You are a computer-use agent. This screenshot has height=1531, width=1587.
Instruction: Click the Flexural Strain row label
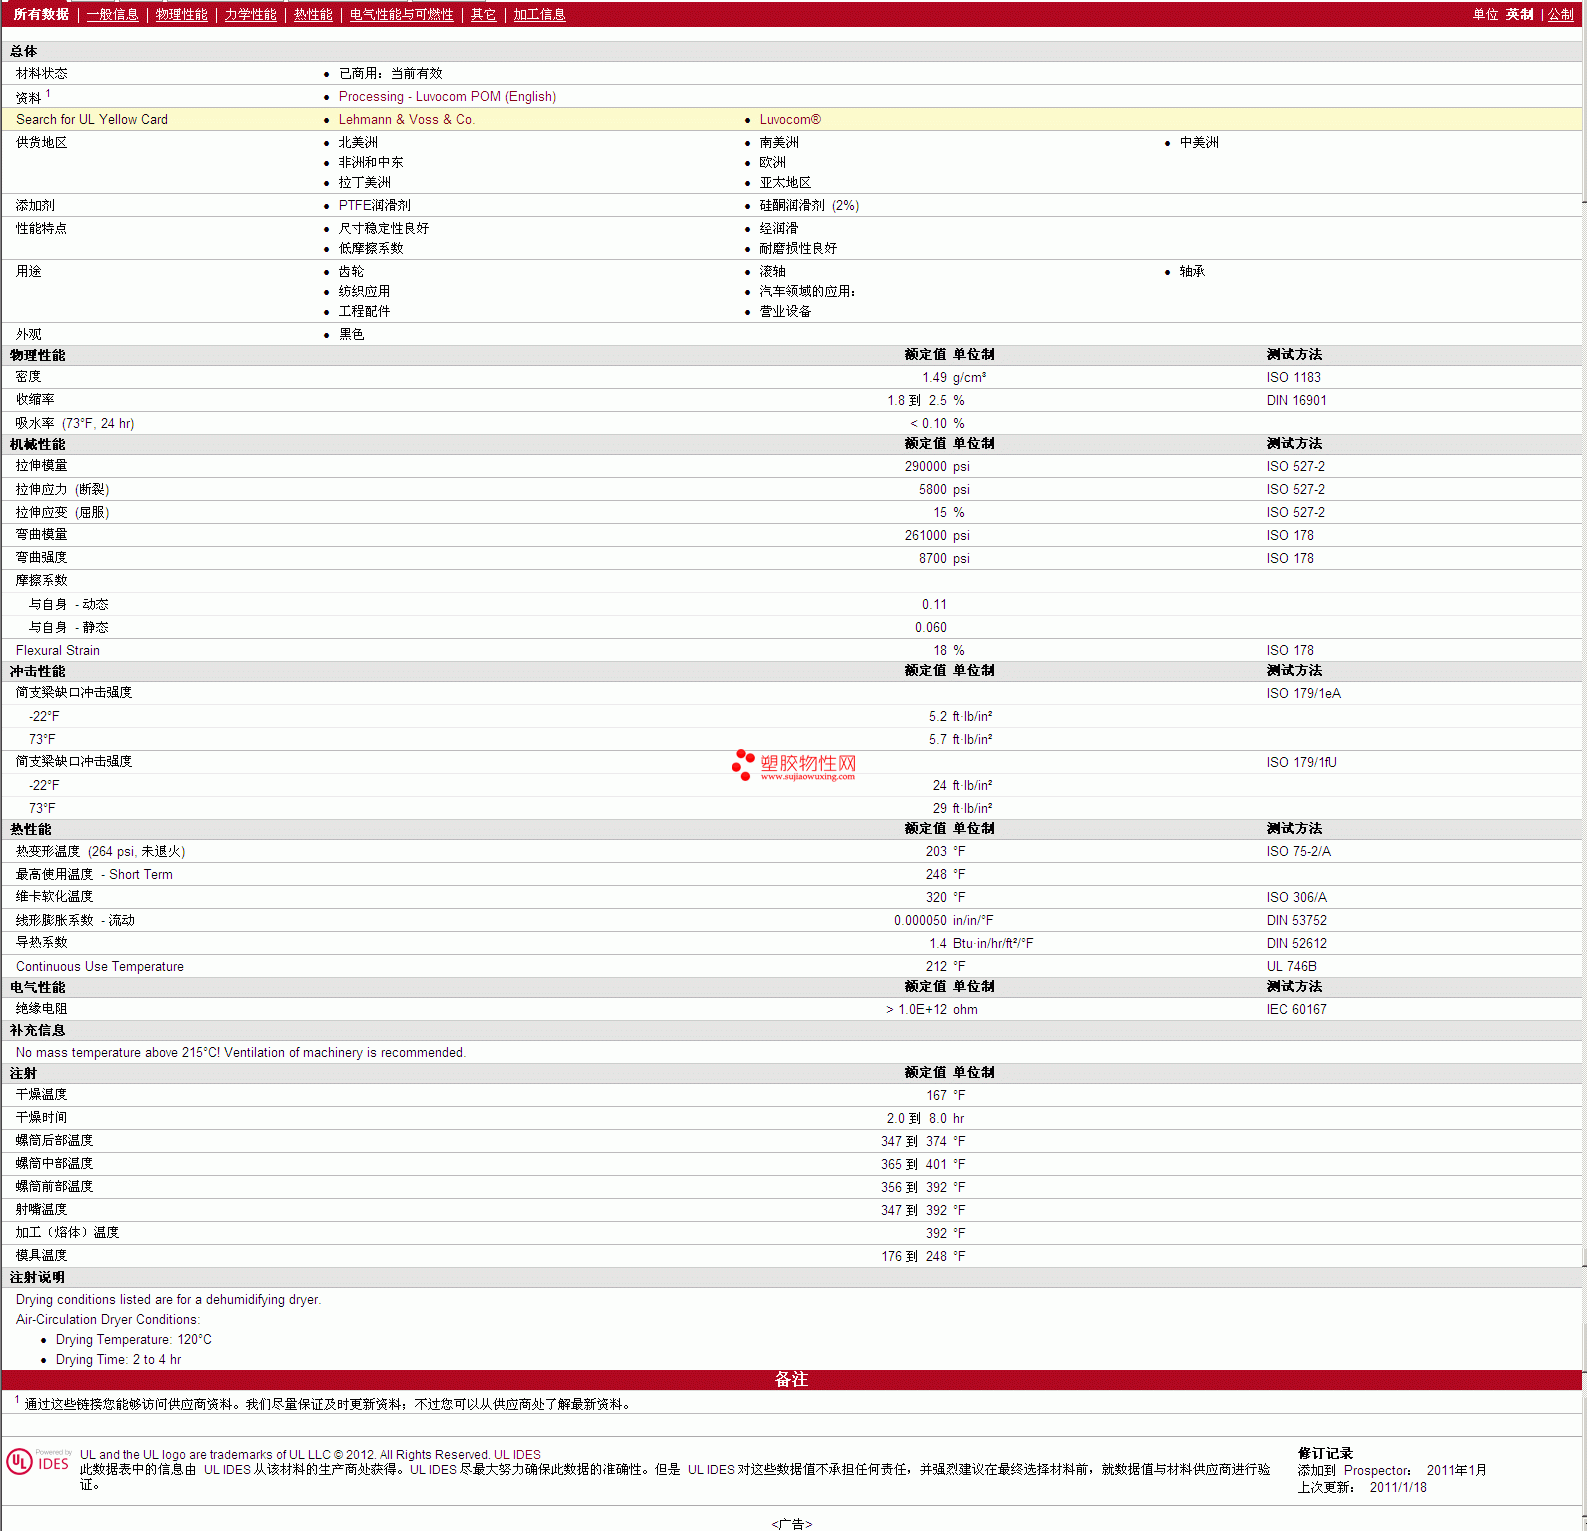pos(58,650)
